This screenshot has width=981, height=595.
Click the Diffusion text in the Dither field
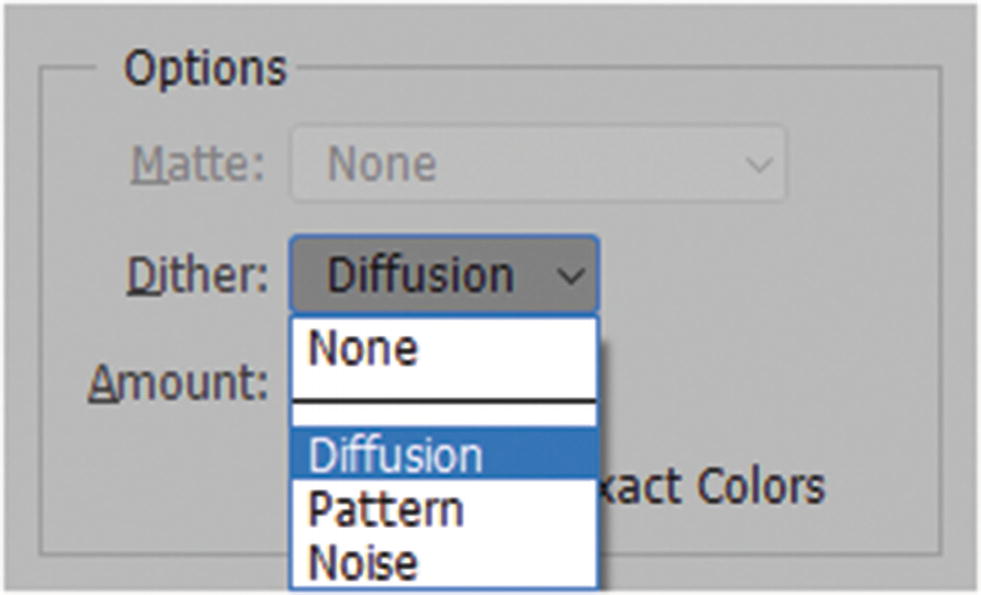[x=420, y=276]
